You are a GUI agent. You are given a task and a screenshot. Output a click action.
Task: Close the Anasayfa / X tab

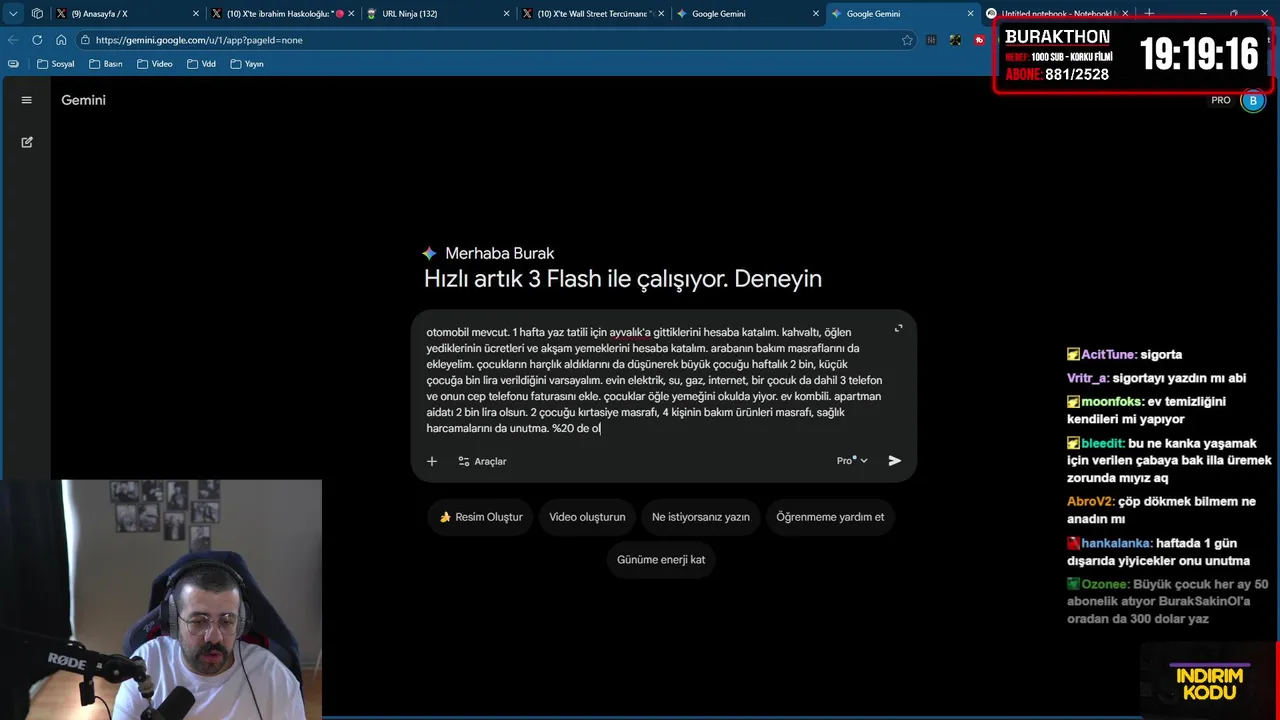(196, 14)
